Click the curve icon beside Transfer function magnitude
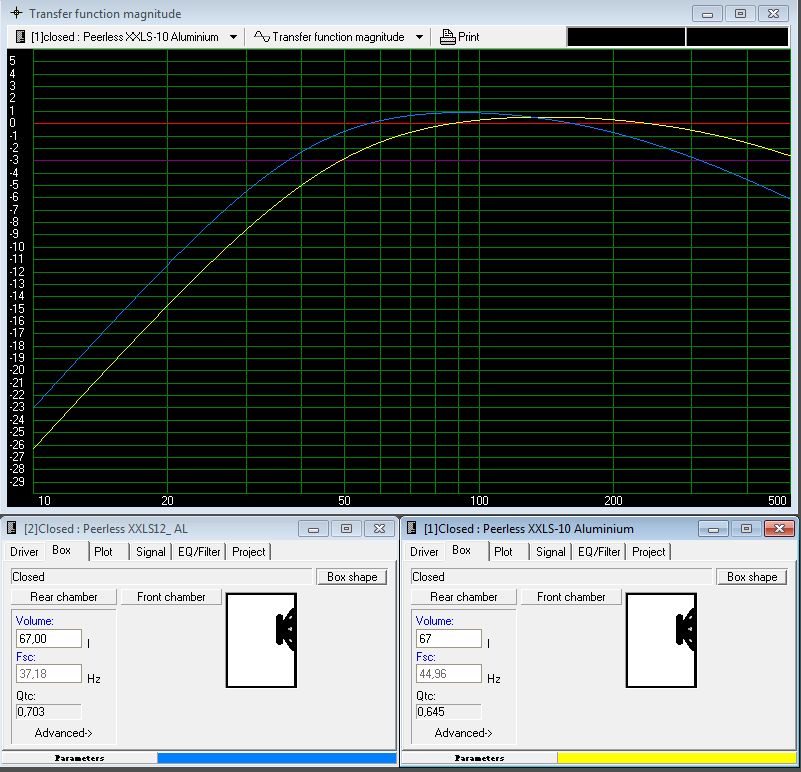 pyautogui.click(x=261, y=37)
